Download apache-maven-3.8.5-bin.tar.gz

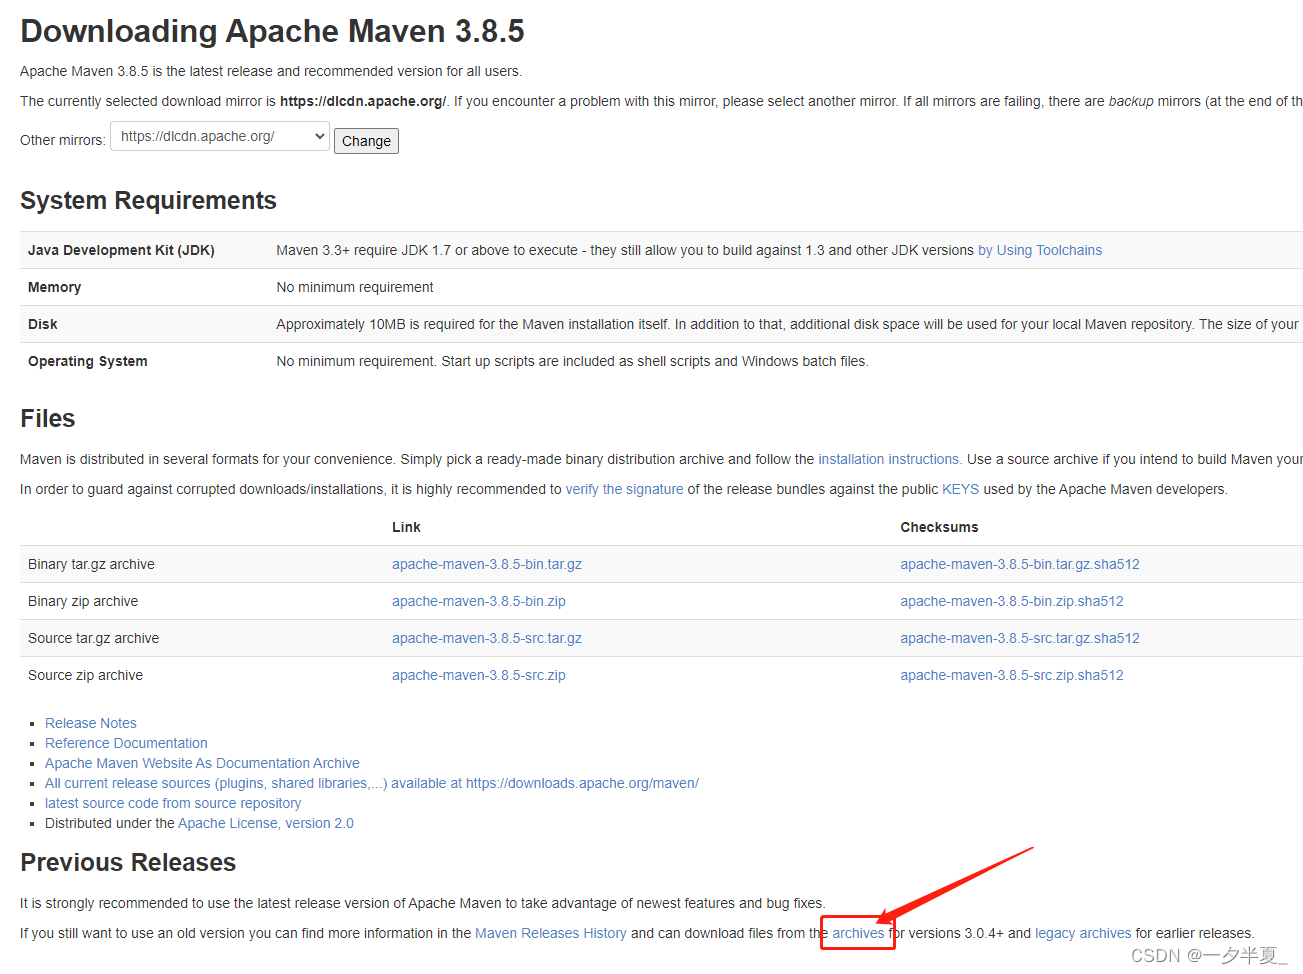pos(487,564)
